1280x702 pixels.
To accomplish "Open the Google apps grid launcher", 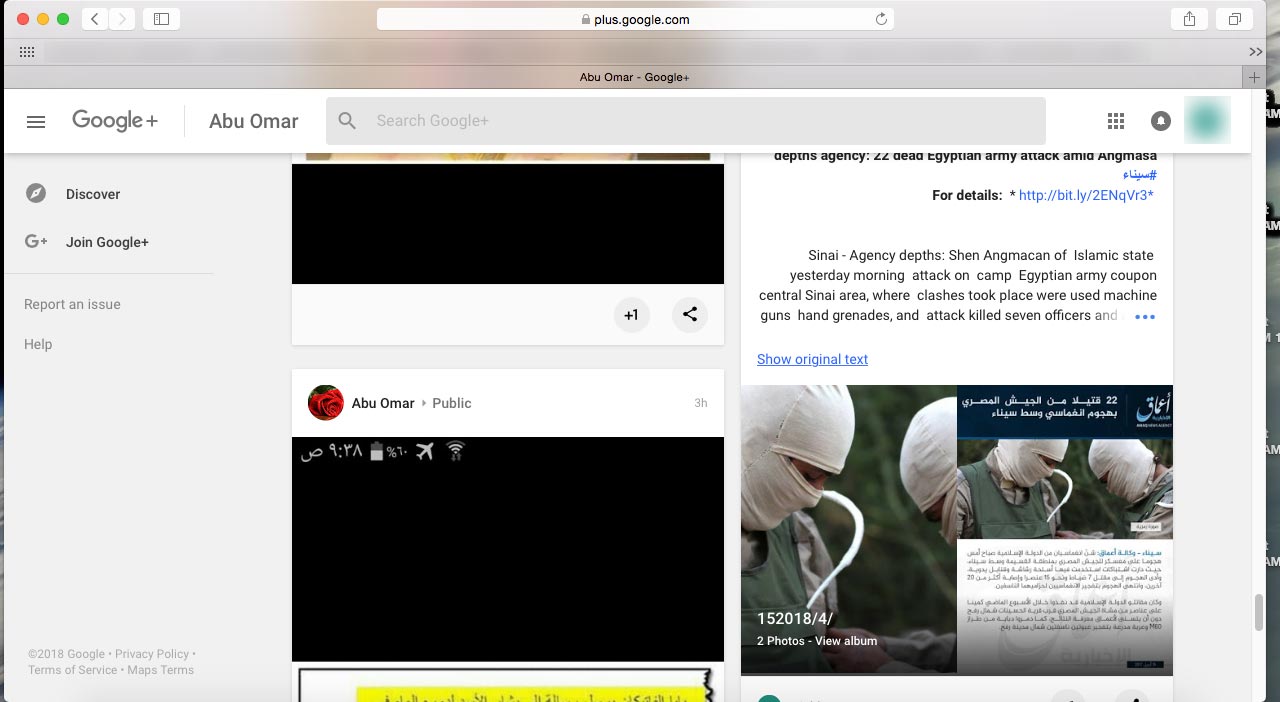I will click(x=1116, y=121).
